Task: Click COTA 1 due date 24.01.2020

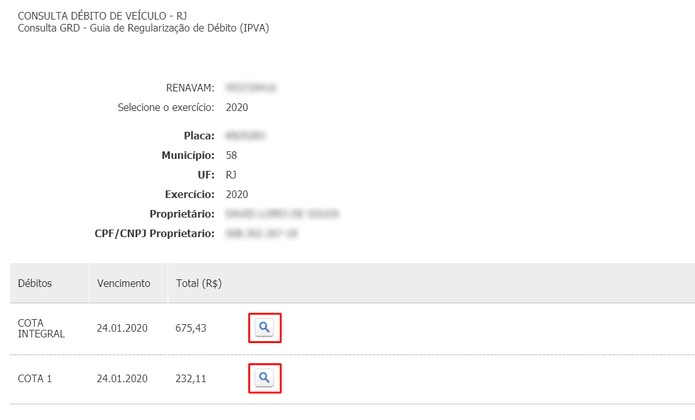Action: coord(122,379)
